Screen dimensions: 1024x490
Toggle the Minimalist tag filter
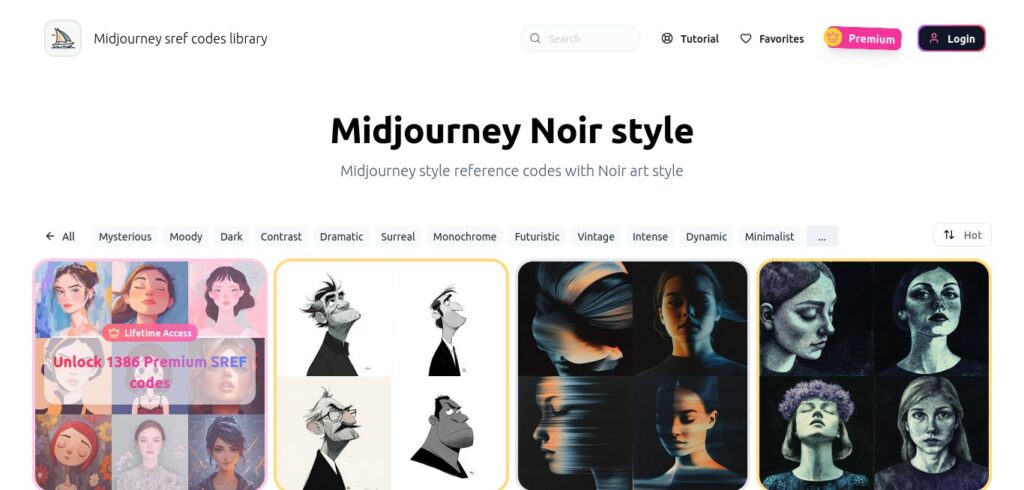[x=769, y=237]
